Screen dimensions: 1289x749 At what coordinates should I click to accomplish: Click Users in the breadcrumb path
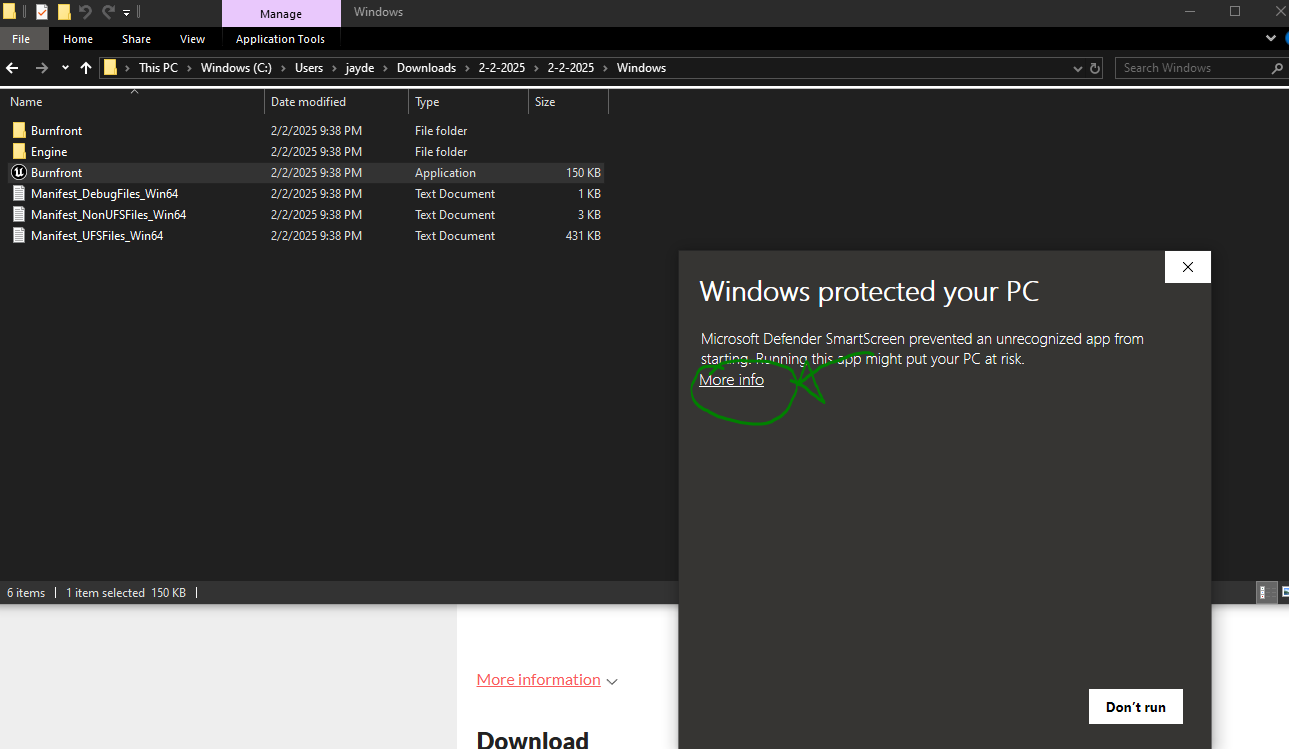[x=309, y=68]
